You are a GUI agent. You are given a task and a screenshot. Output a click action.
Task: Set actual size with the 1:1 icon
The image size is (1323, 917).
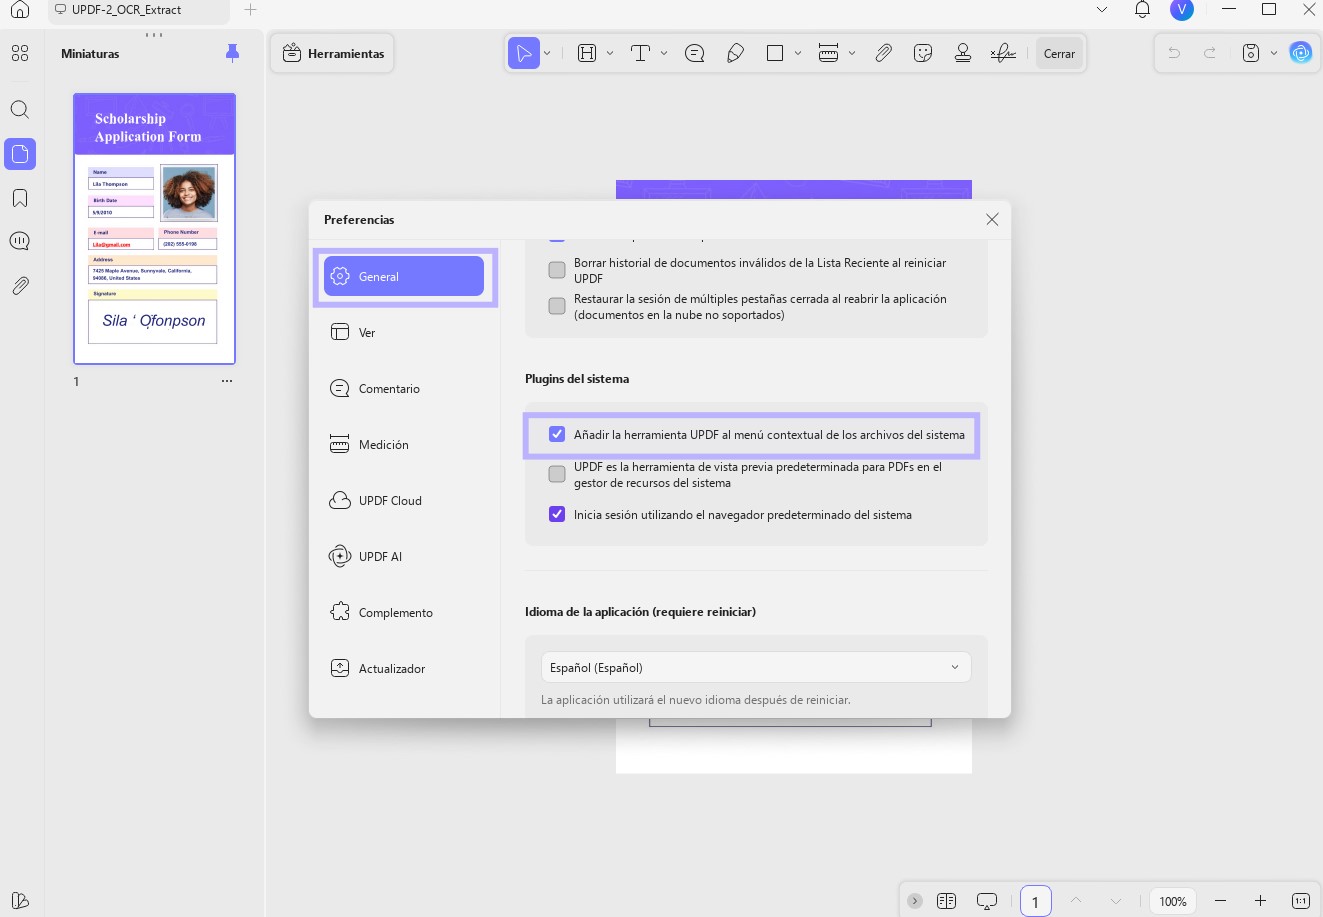[x=1301, y=901]
